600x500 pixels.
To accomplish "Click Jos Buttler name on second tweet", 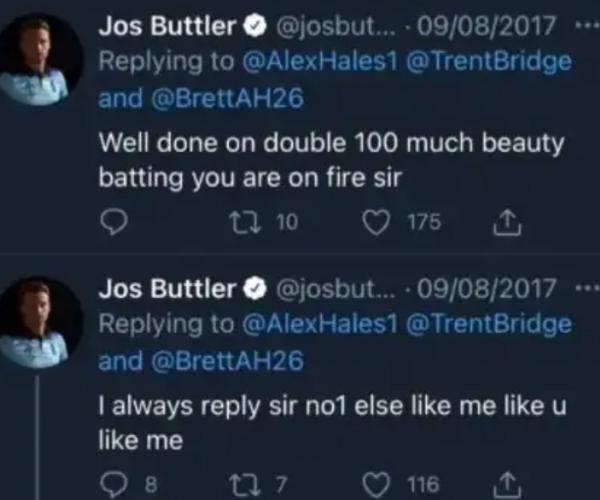I will click(x=165, y=290).
